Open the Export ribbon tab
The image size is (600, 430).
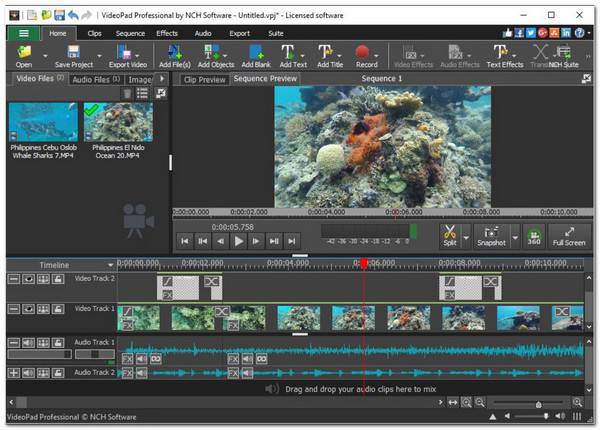pyautogui.click(x=240, y=33)
